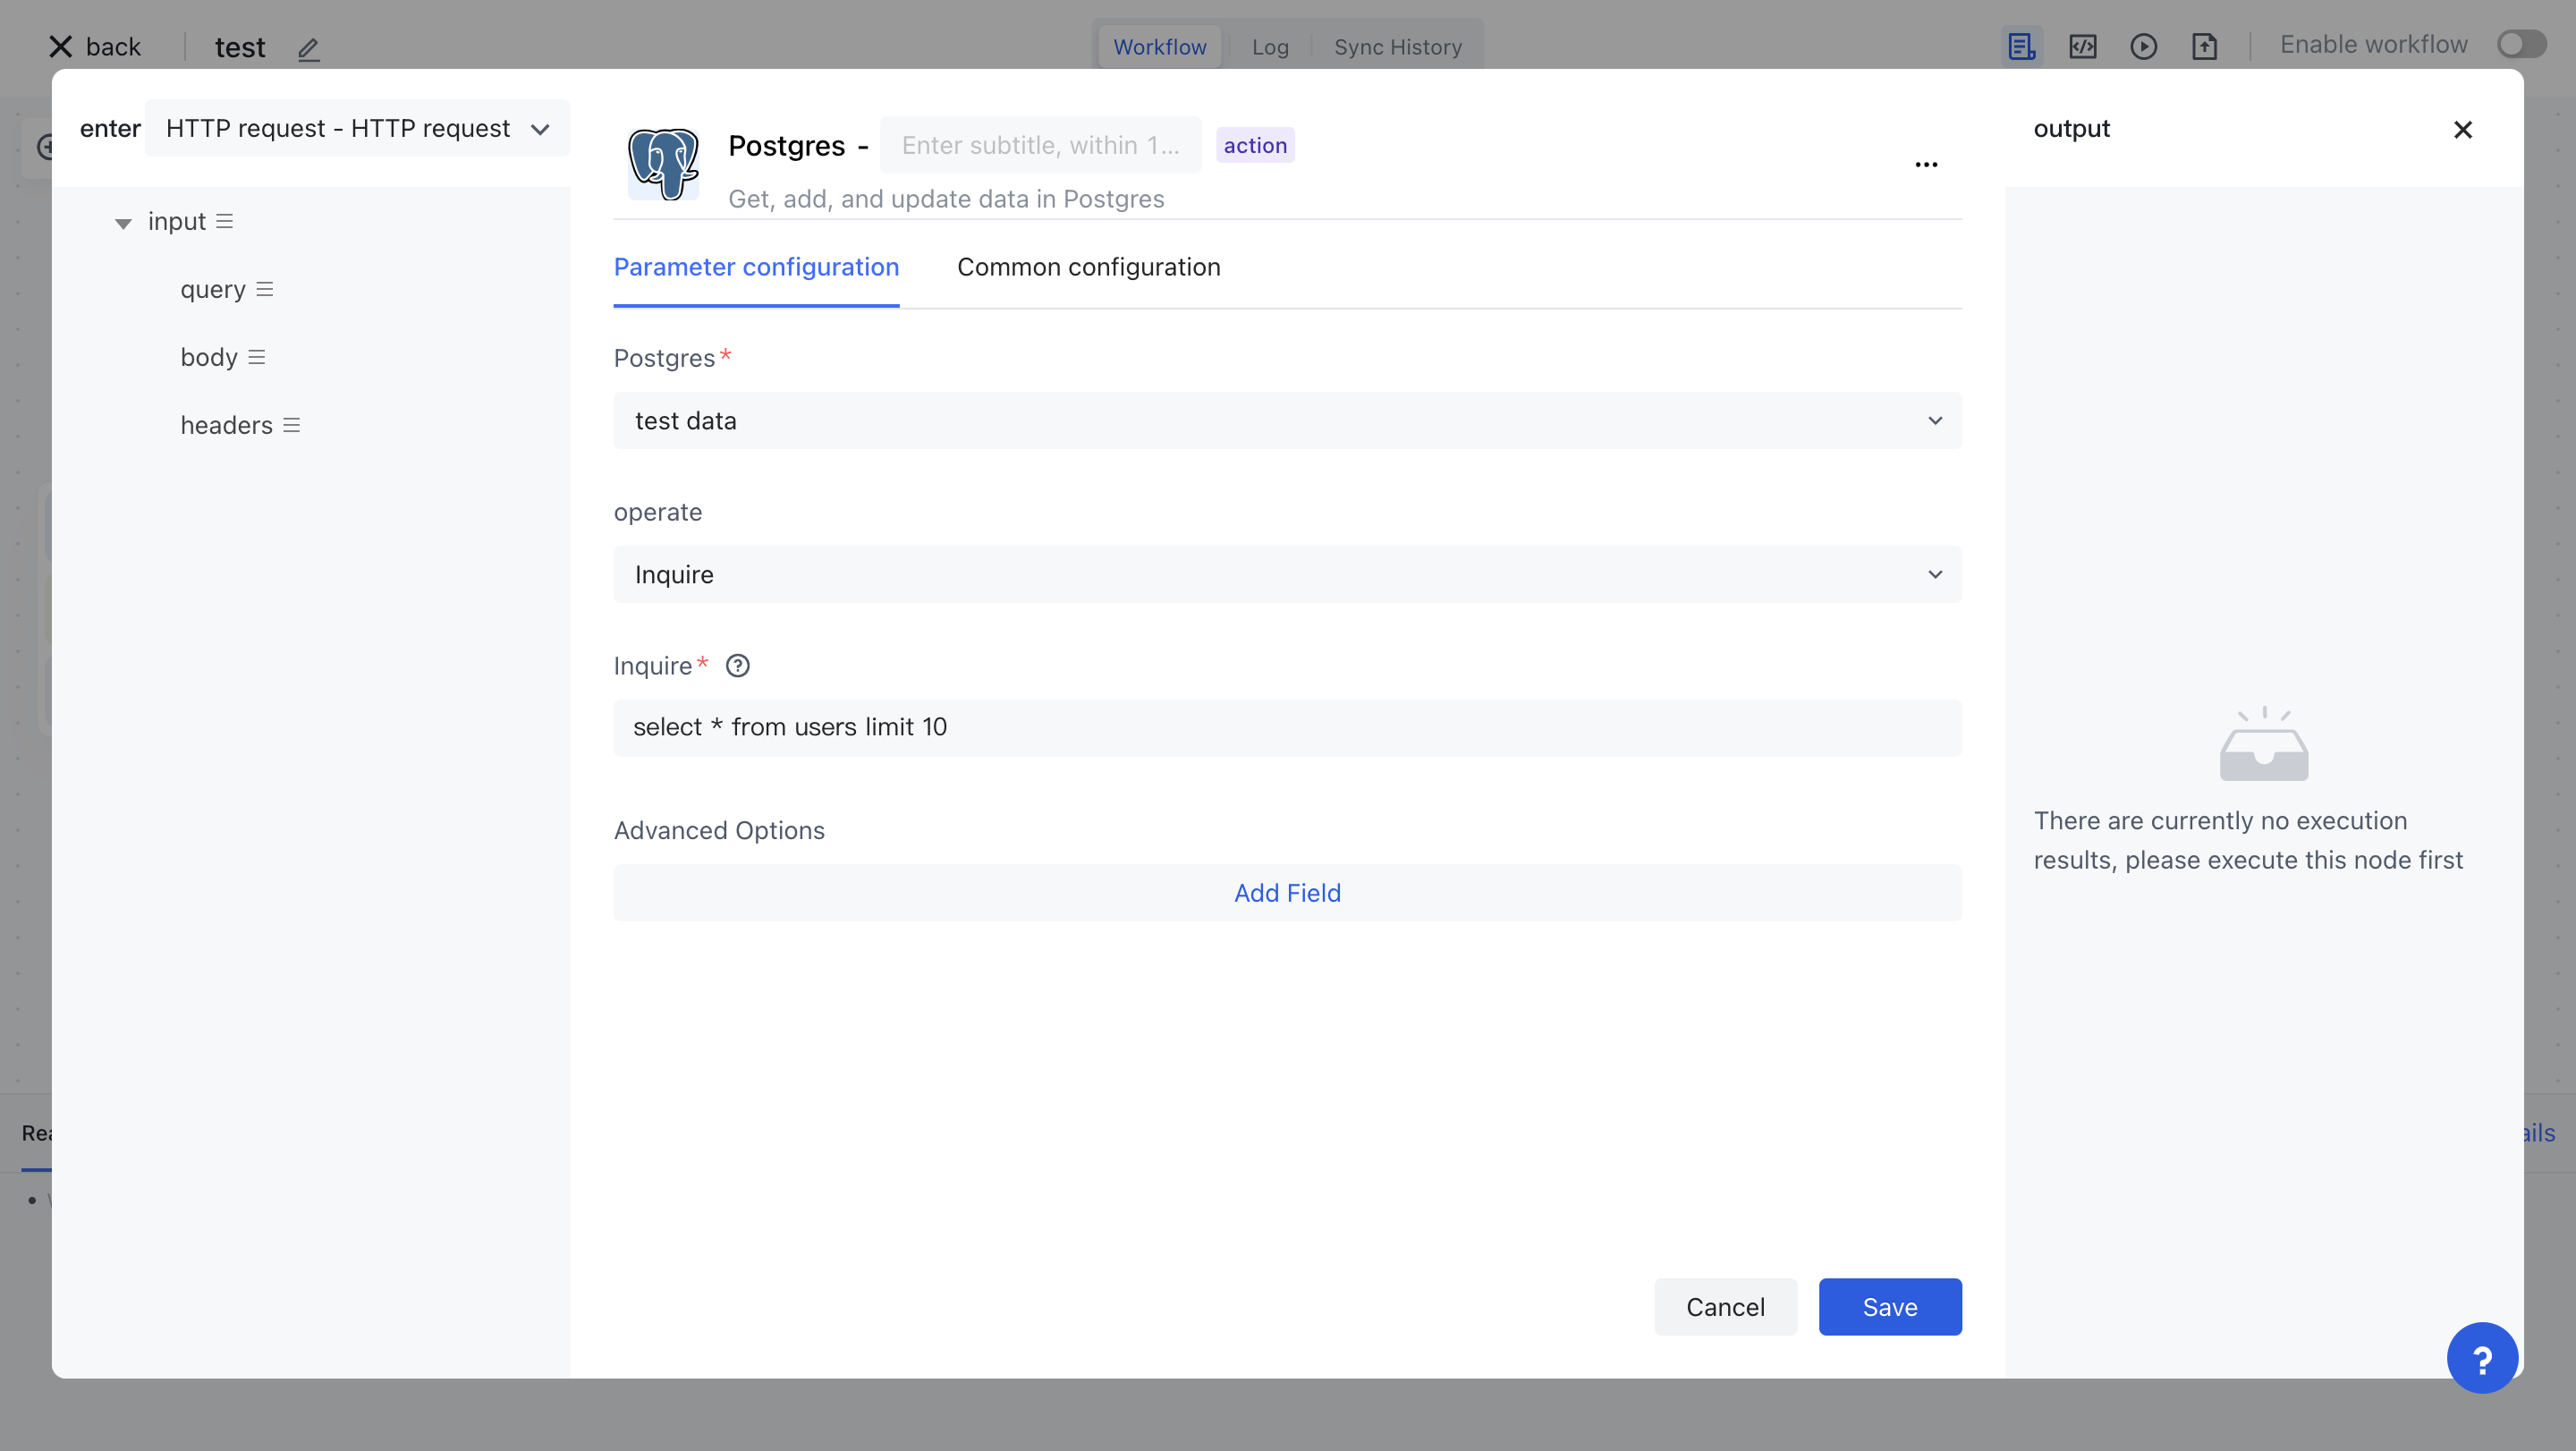Switch to Common configuration tab
Image resolution: width=2576 pixels, height=1451 pixels.
1088,267
